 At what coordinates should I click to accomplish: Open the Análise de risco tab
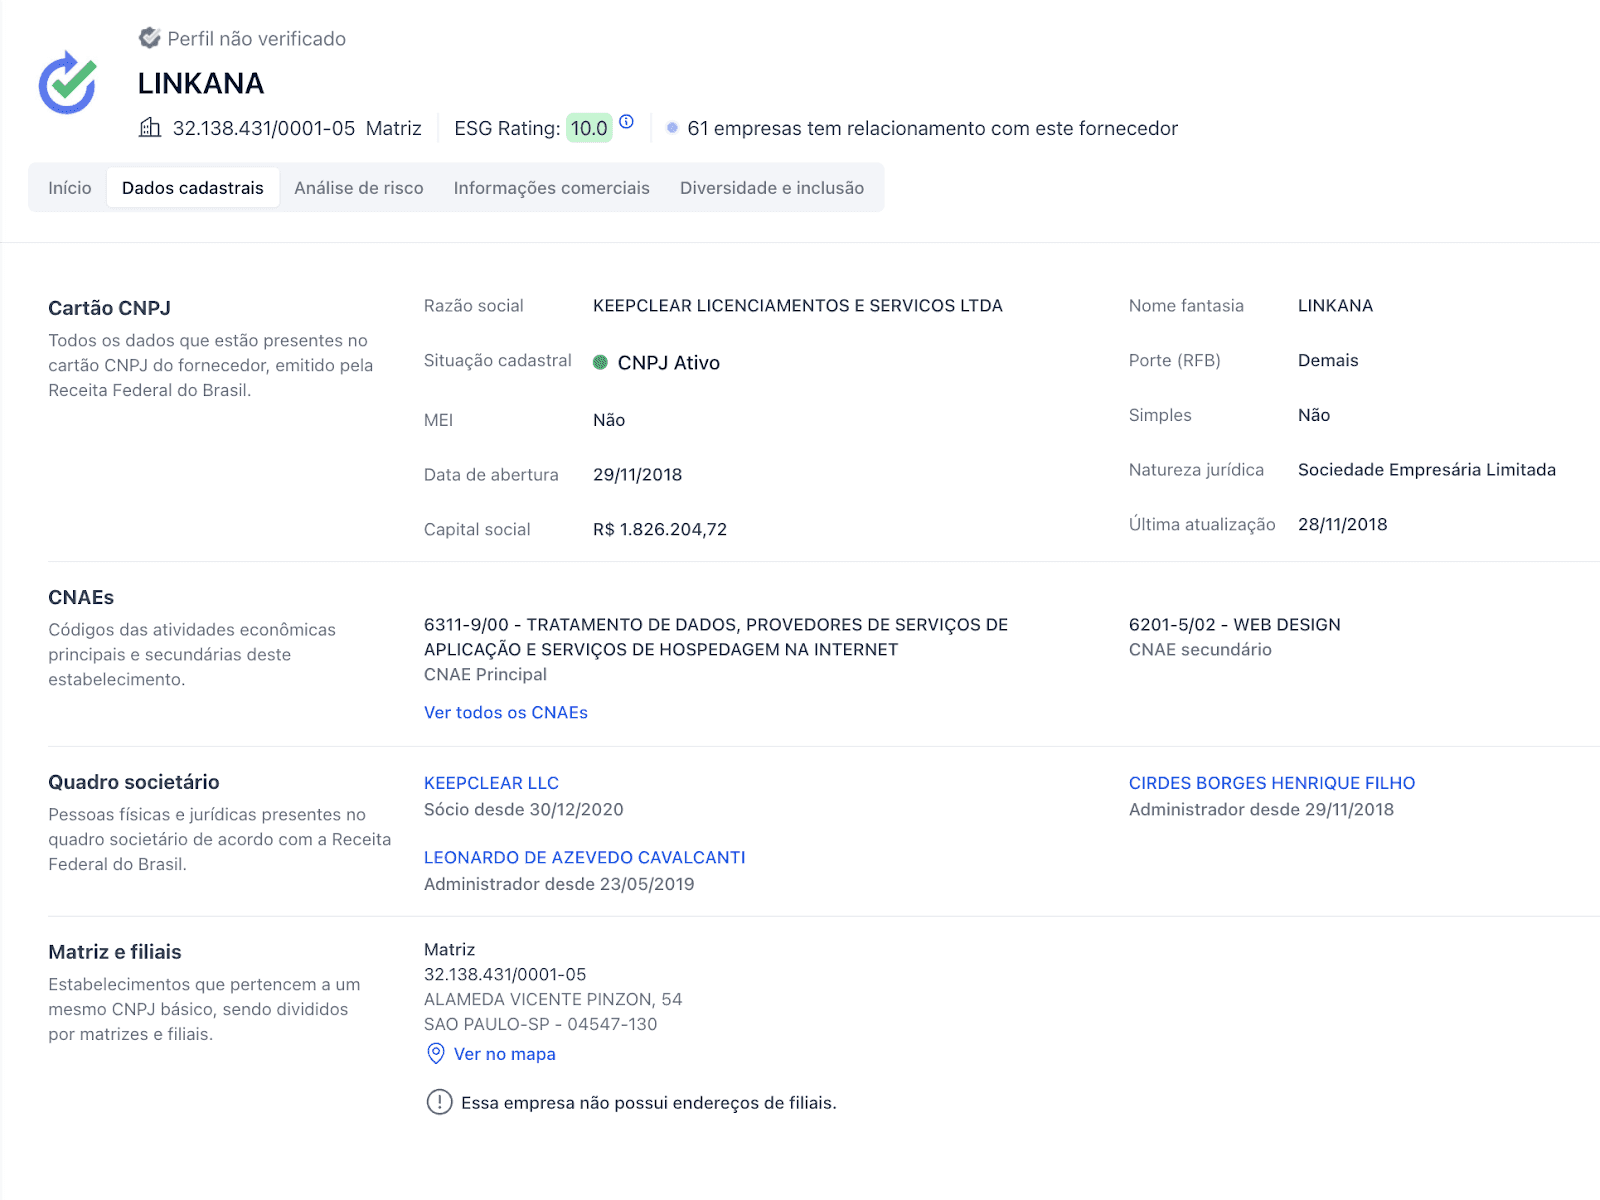pos(359,188)
